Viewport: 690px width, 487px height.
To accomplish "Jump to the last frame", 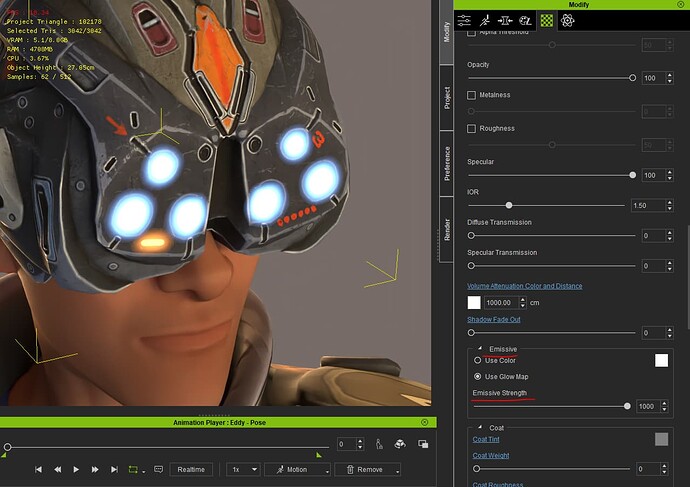I will click(114, 469).
